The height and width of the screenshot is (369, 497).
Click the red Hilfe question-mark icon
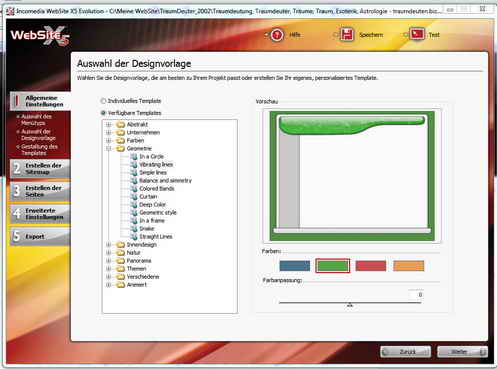coord(277,35)
